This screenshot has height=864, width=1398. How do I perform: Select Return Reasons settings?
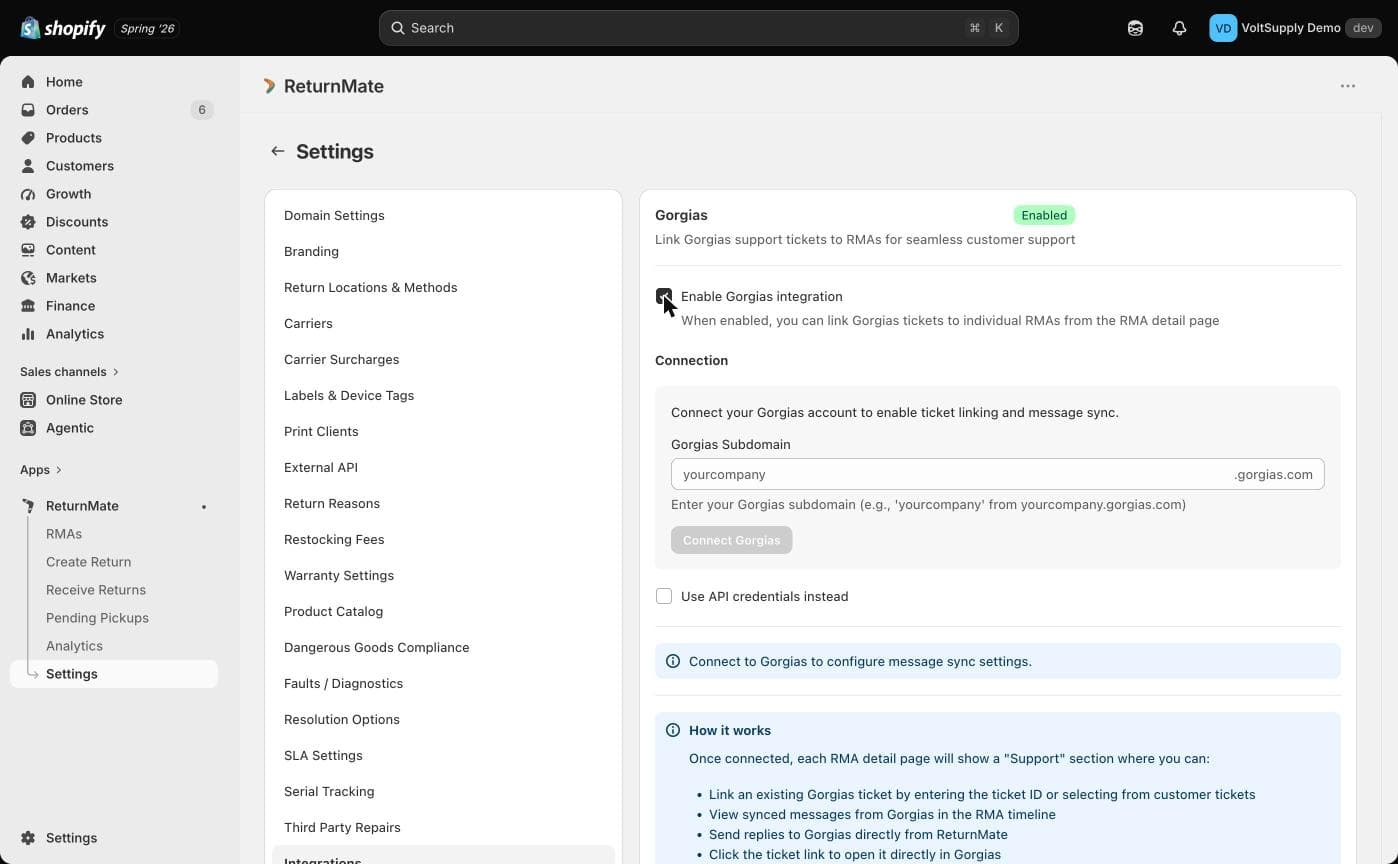pos(332,503)
